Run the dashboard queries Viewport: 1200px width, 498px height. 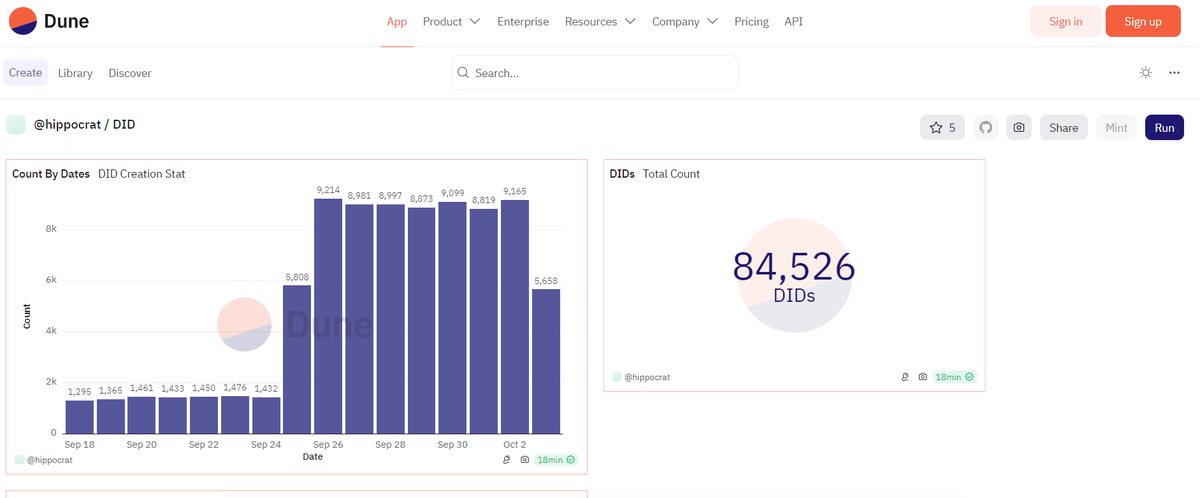[1165, 128]
